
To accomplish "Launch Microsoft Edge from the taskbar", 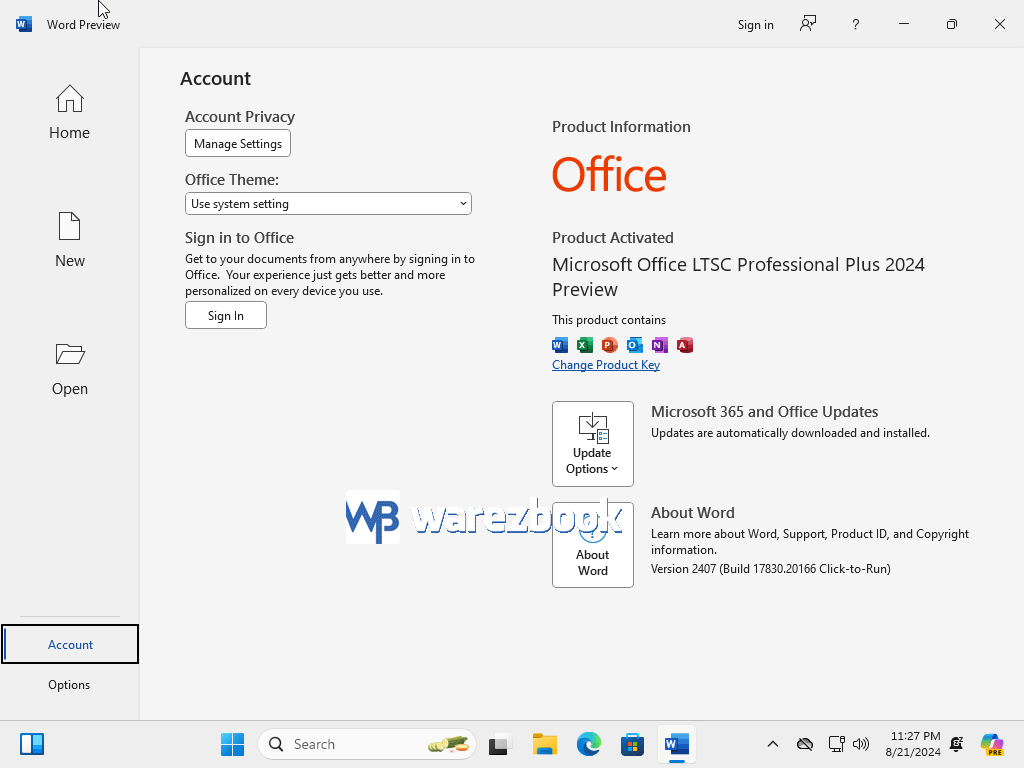I will [588, 744].
